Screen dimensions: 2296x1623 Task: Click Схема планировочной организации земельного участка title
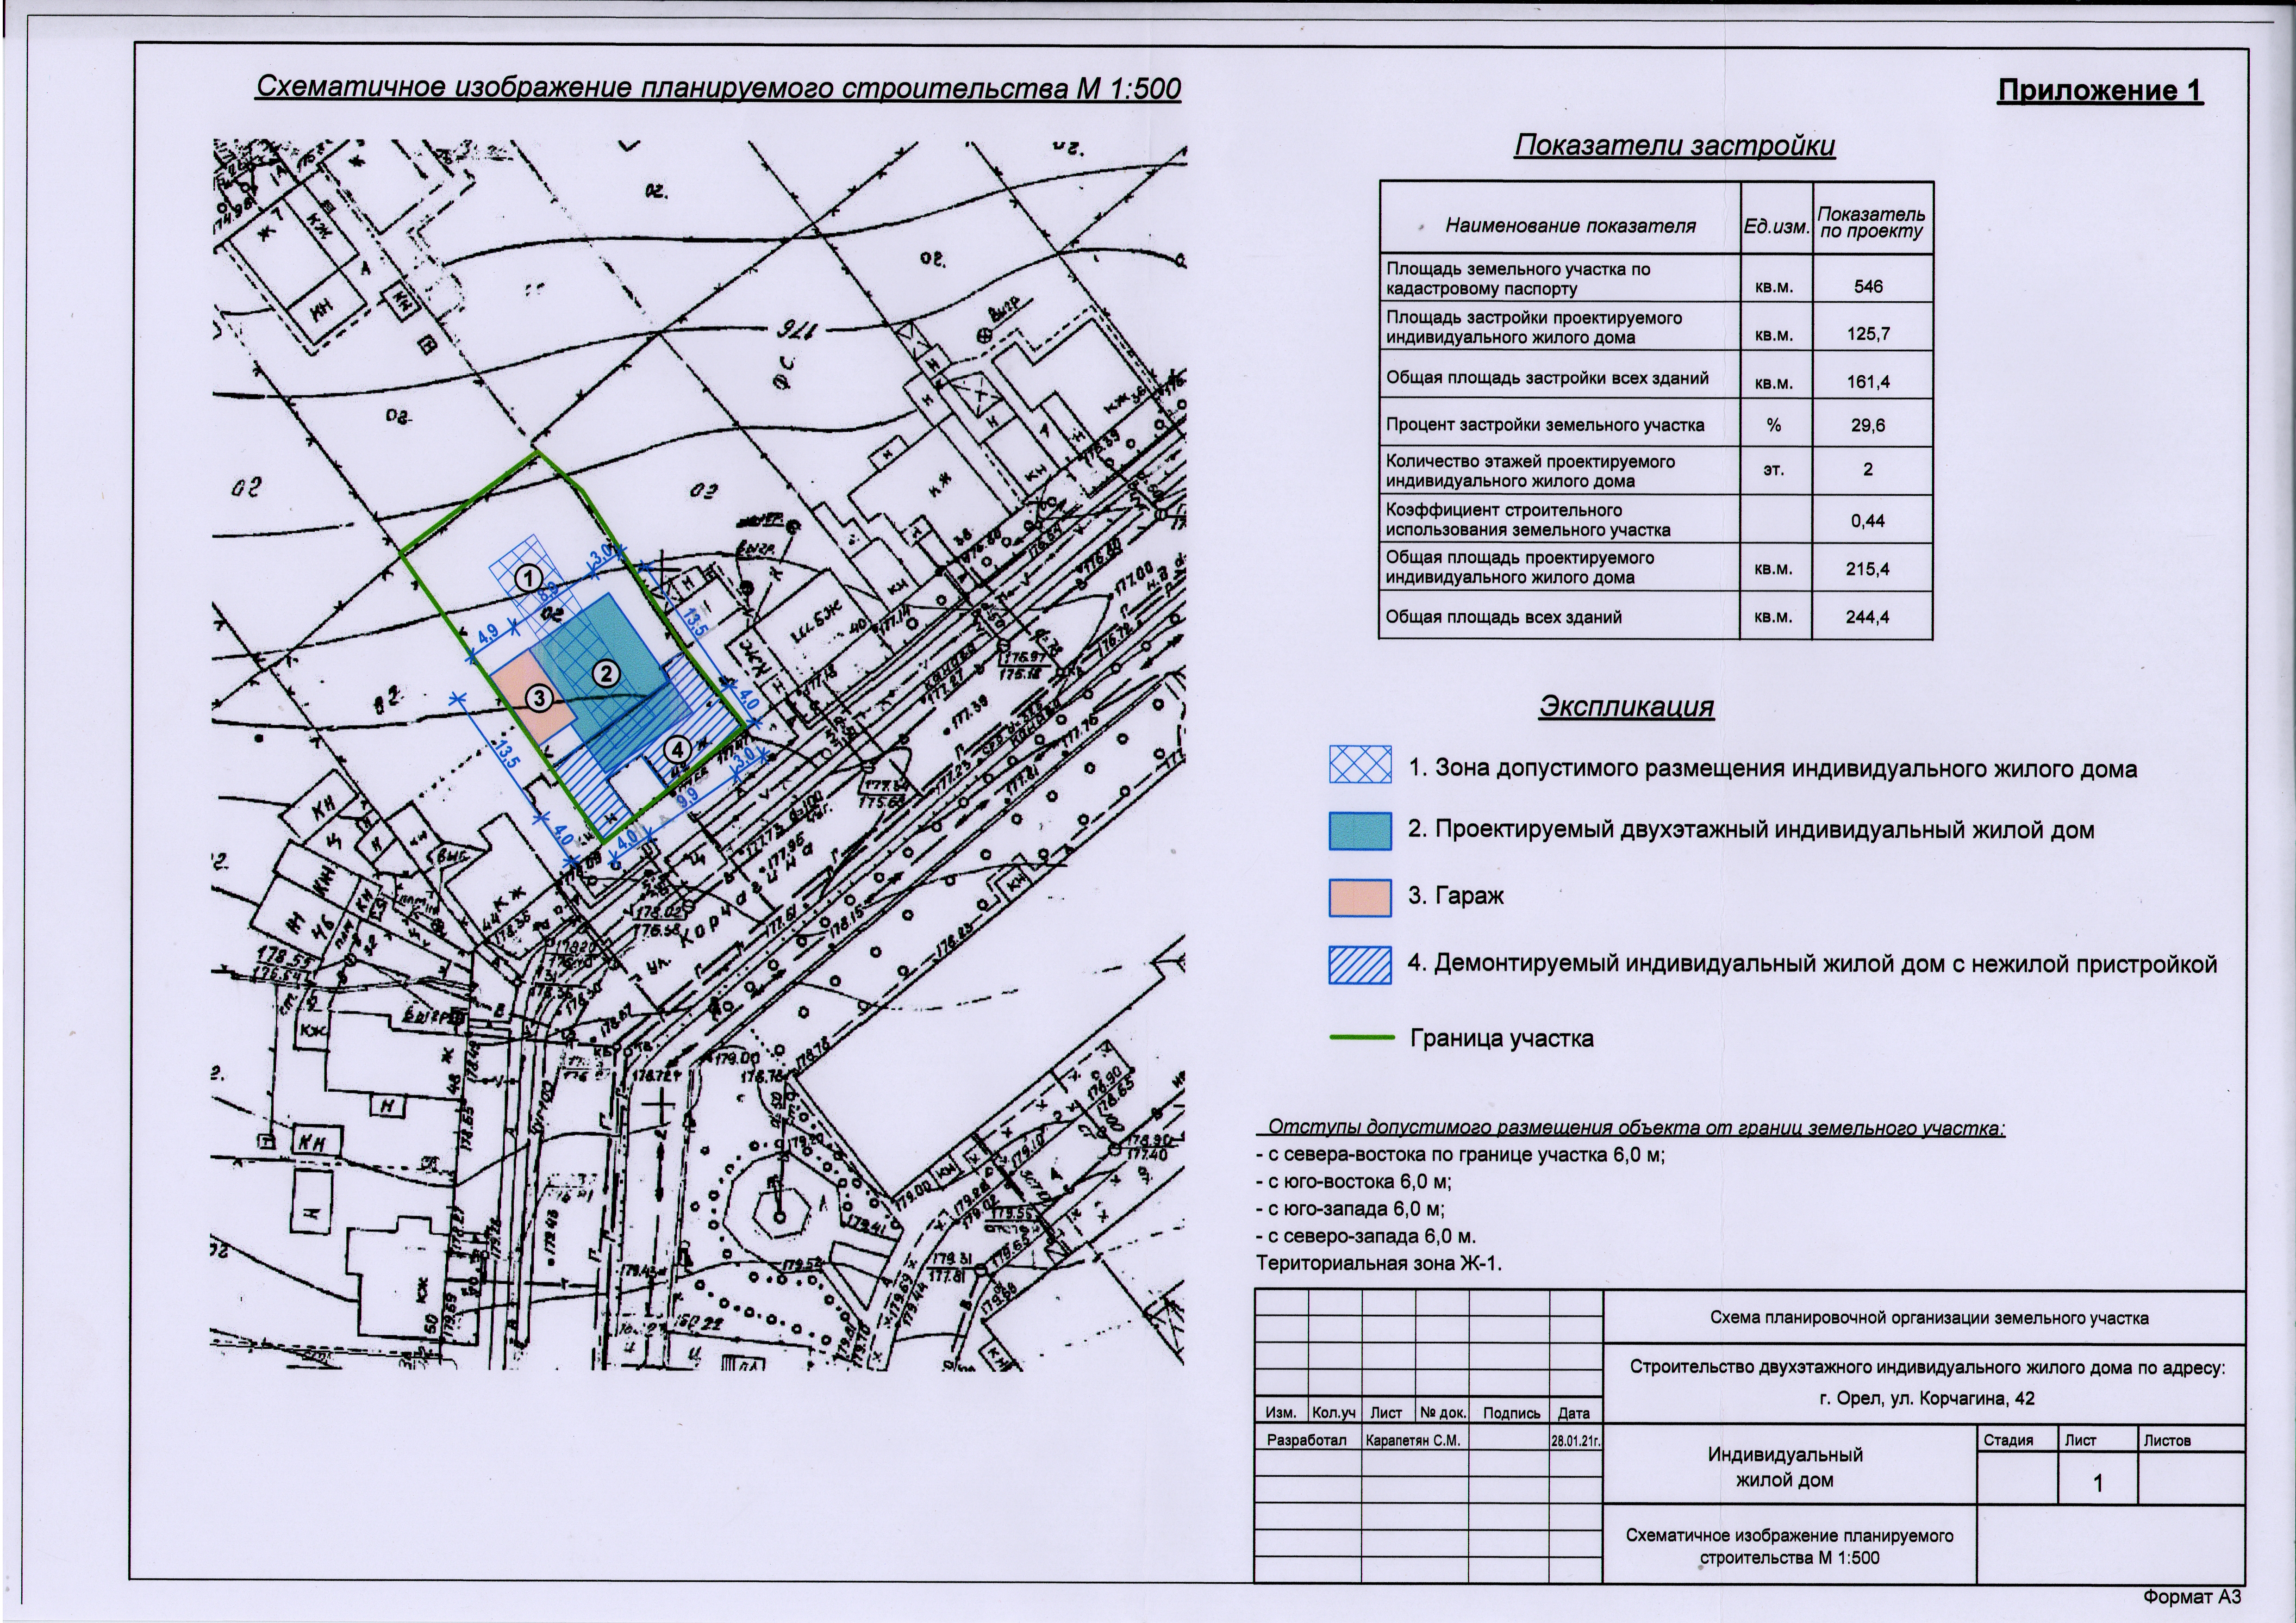tap(1929, 1317)
